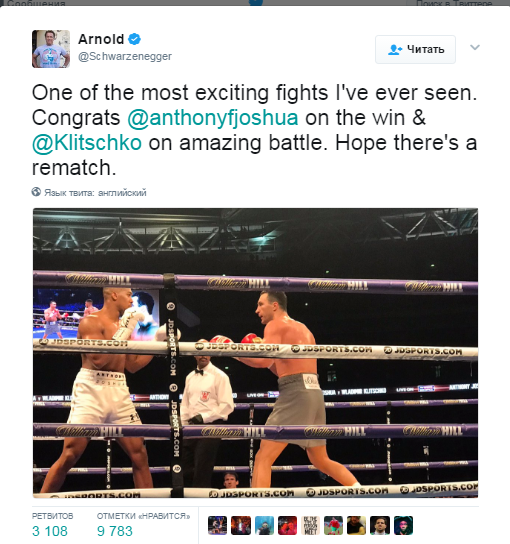Click the fifth text-poster liker avatar
The width and height of the screenshot is (510, 544).
311,525
